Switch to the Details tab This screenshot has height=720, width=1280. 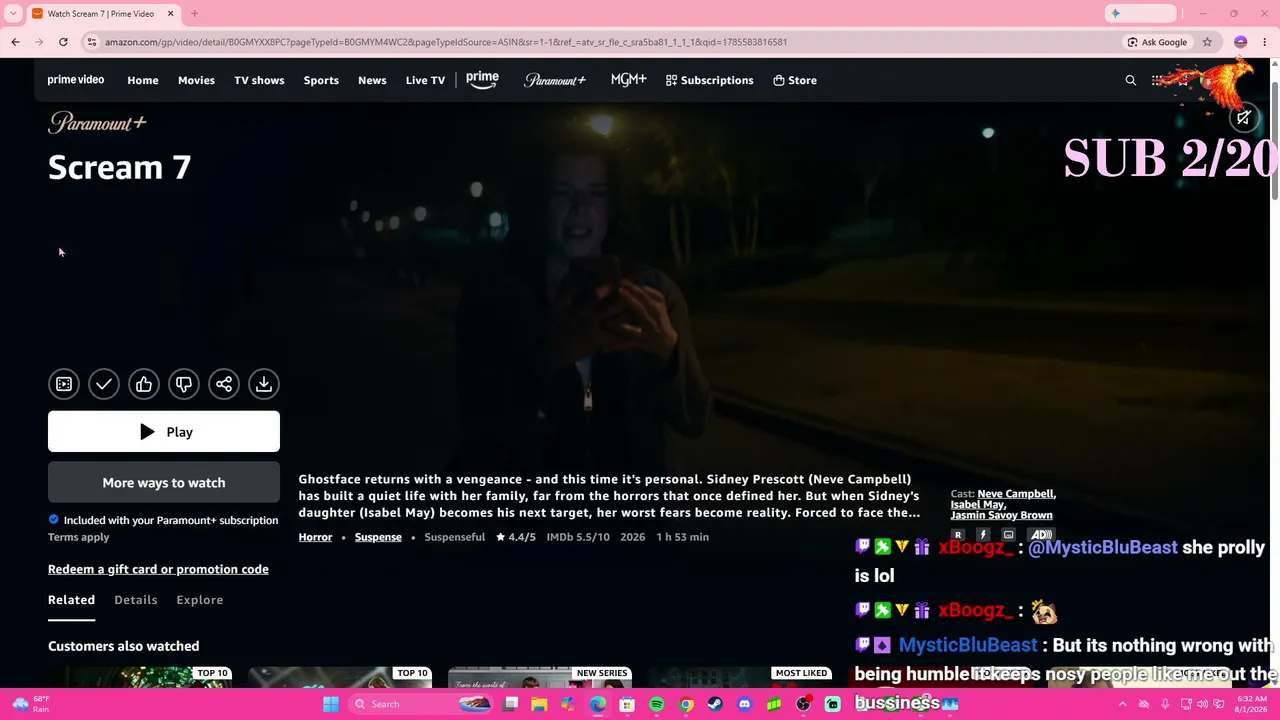[136, 600]
